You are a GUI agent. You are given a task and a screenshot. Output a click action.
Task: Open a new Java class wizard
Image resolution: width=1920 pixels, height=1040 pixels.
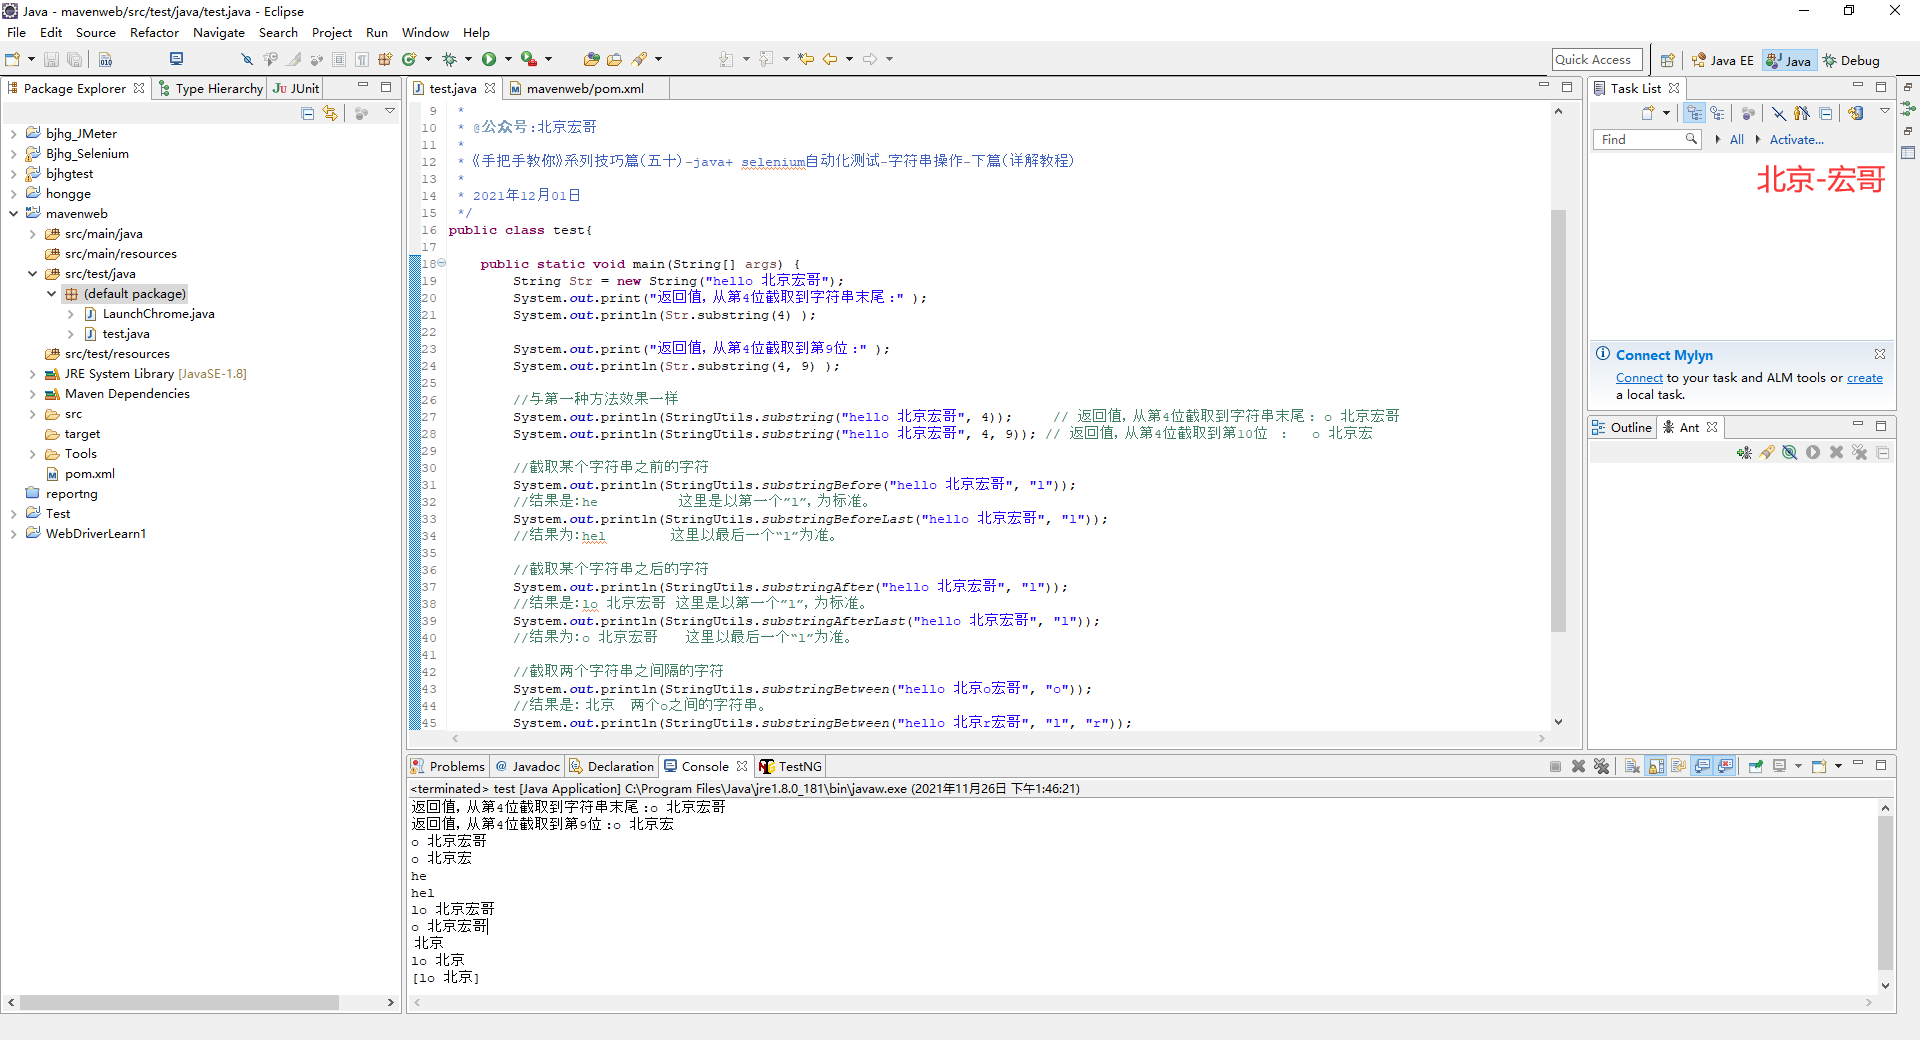pos(409,58)
